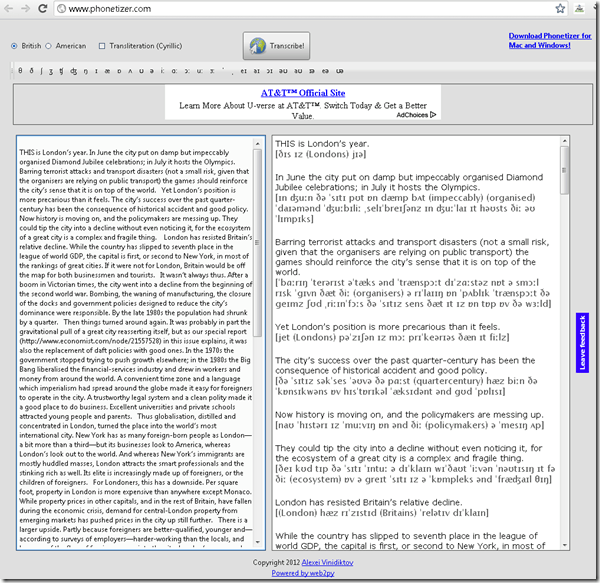The image size is (600, 583).
Task: Open Download Phonetizer for Mac and Windows link
Action: [x=549, y=40]
